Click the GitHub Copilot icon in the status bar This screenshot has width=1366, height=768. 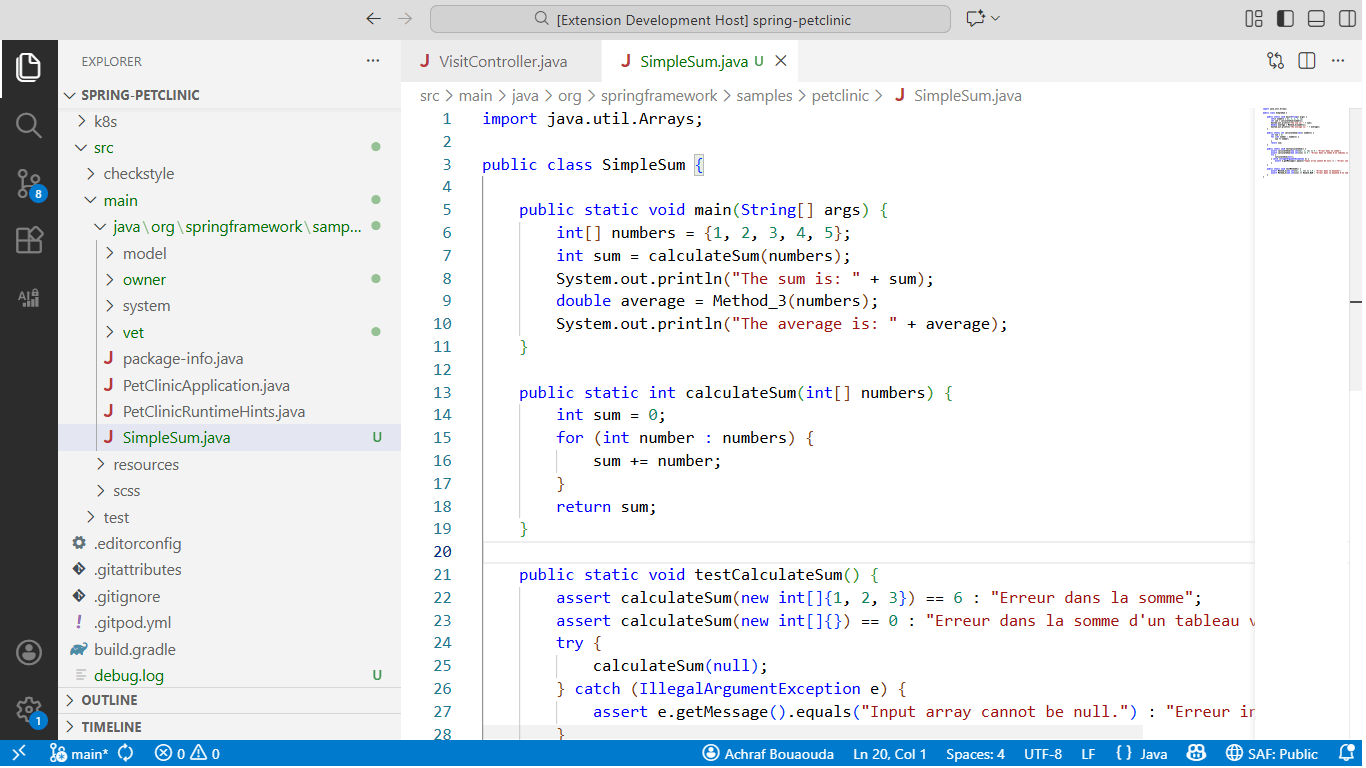coord(1196,754)
